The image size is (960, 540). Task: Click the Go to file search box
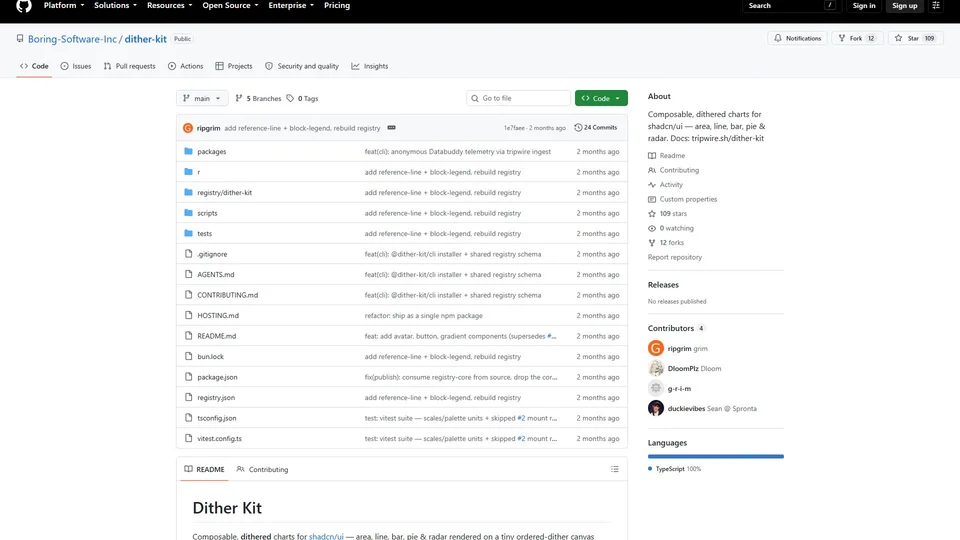click(x=519, y=98)
